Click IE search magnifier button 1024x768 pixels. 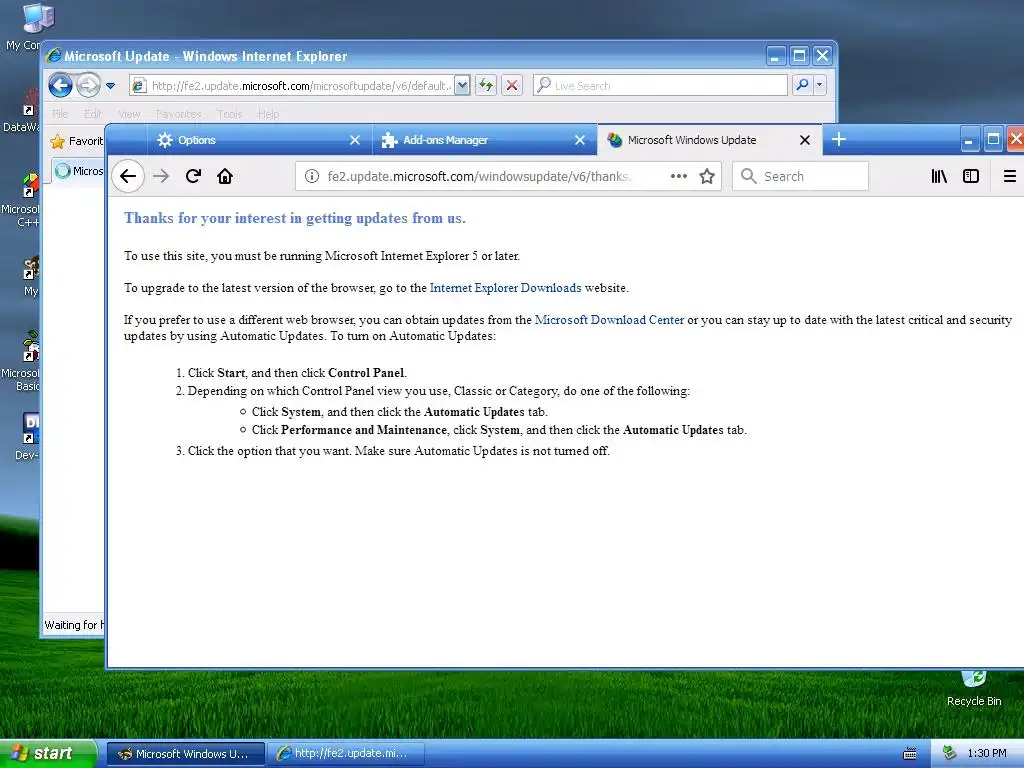click(802, 86)
